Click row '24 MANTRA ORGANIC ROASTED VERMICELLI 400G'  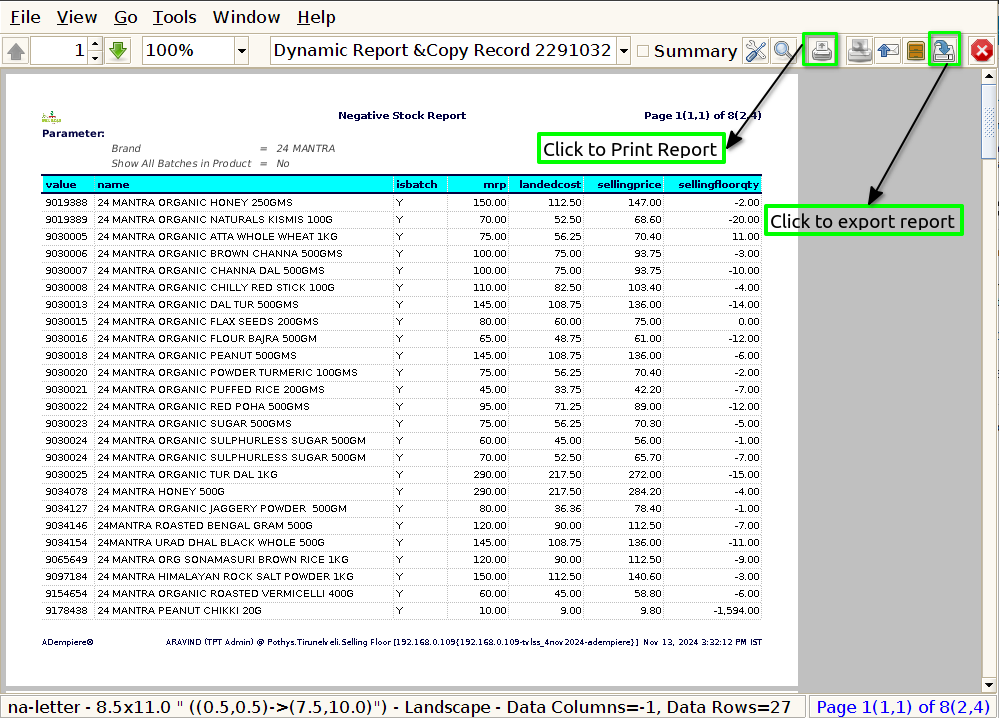[x=401, y=594]
